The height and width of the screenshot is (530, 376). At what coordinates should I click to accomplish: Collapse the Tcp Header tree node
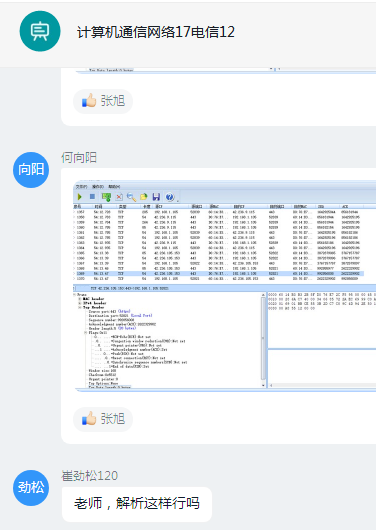tap(80, 307)
